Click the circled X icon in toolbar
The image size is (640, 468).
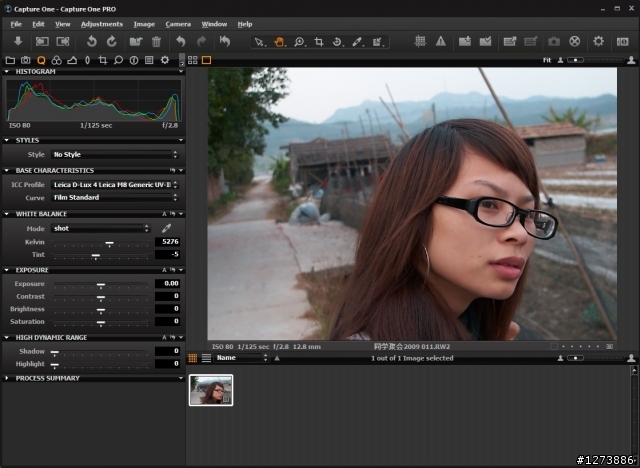point(575,41)
